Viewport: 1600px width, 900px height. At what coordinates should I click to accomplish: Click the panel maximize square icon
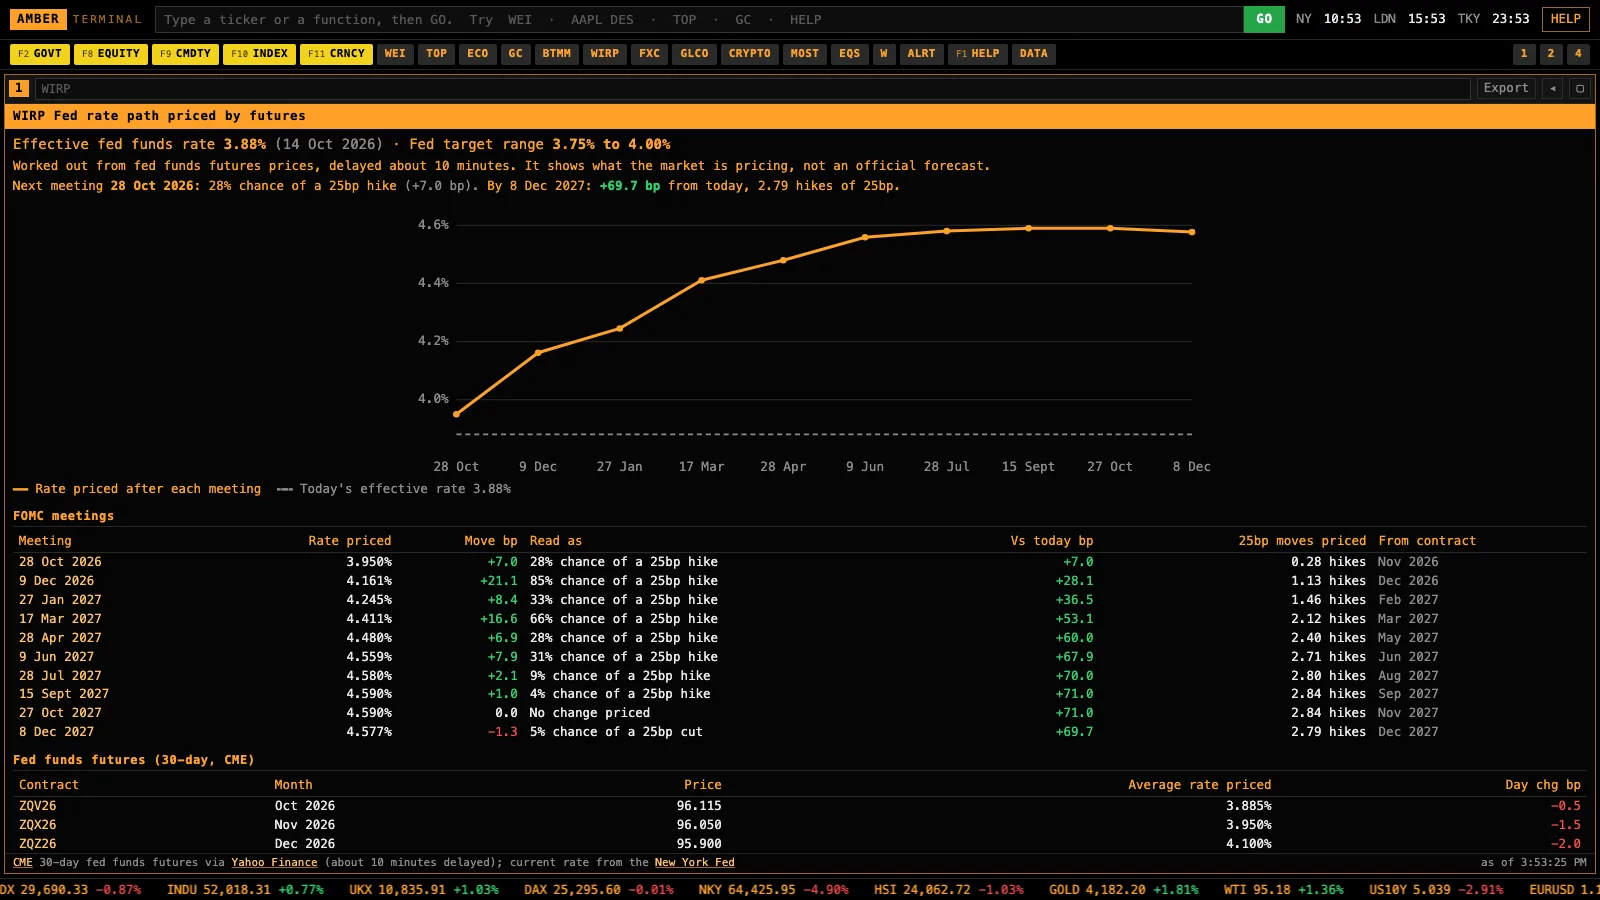1580,88
